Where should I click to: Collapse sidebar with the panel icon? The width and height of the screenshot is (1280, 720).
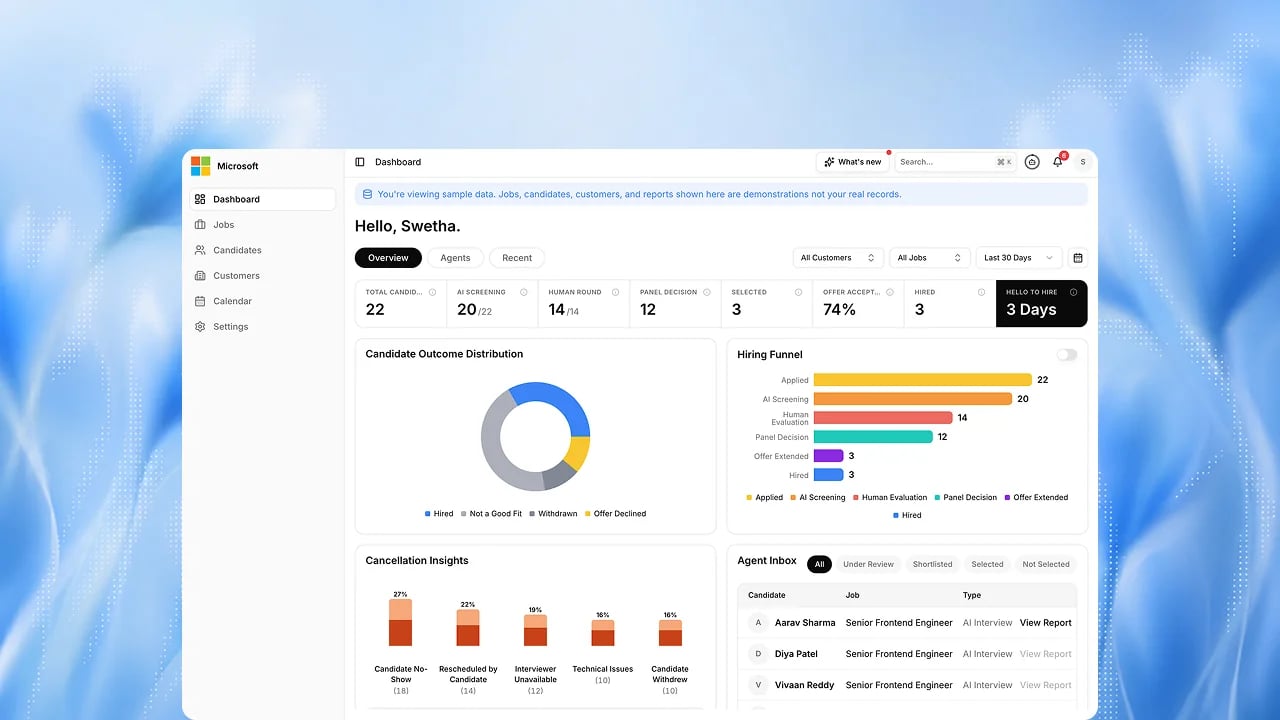point(360,162)
